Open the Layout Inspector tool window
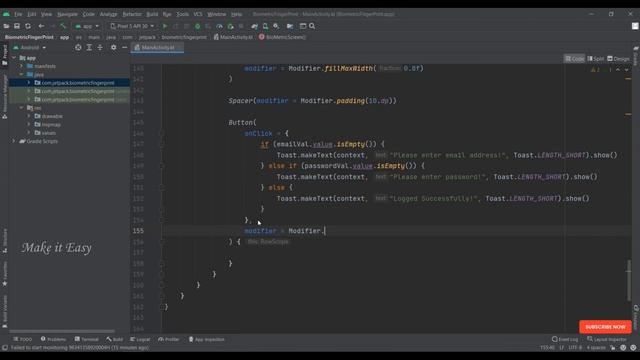640x360 pixels. (607, 339)
